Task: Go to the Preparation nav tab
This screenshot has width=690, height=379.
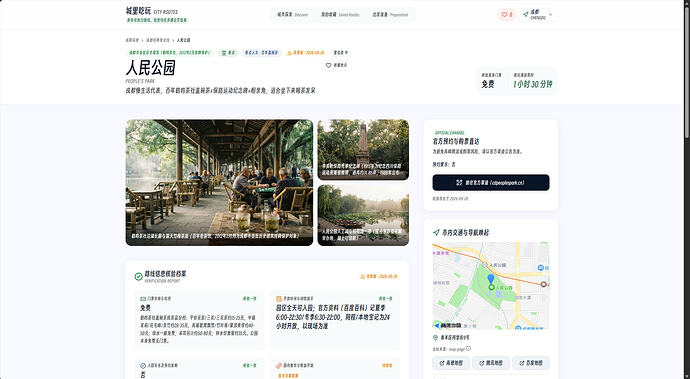Action: coord(390,15)
